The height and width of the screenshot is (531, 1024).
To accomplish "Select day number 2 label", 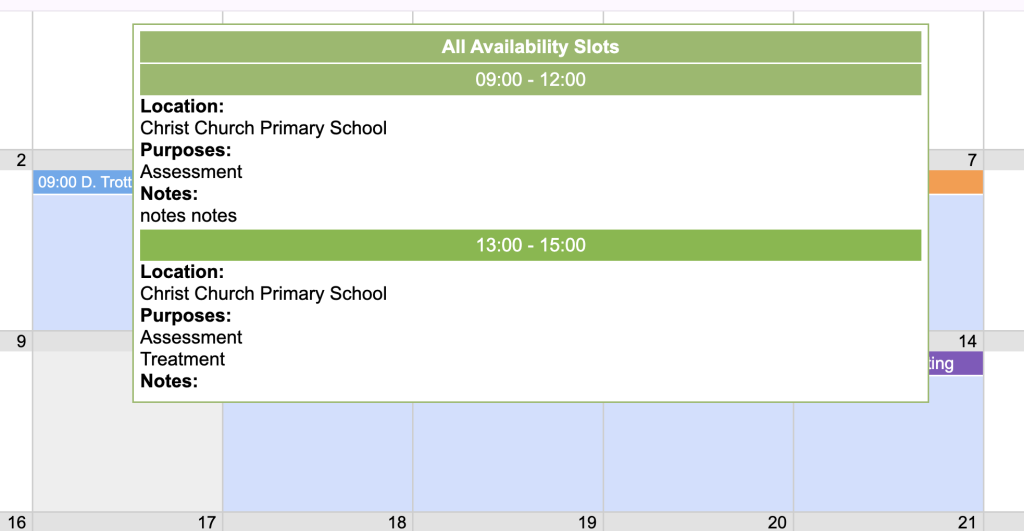I will (20, 160).
